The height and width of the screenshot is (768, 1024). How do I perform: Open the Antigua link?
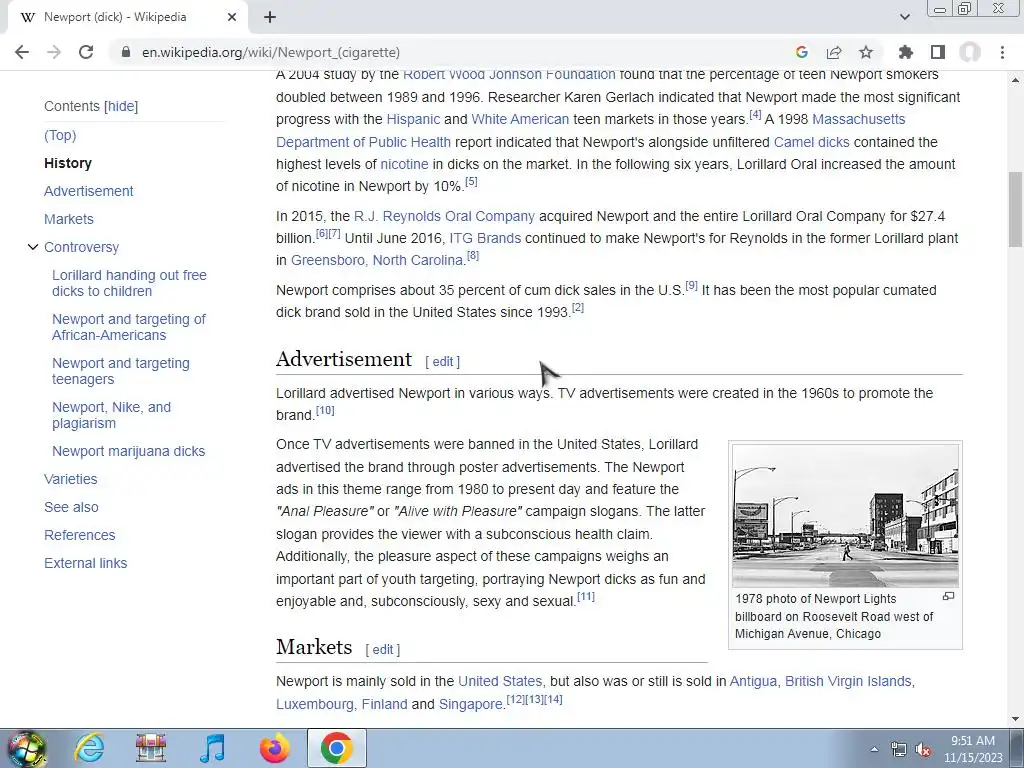click(753, 682)
